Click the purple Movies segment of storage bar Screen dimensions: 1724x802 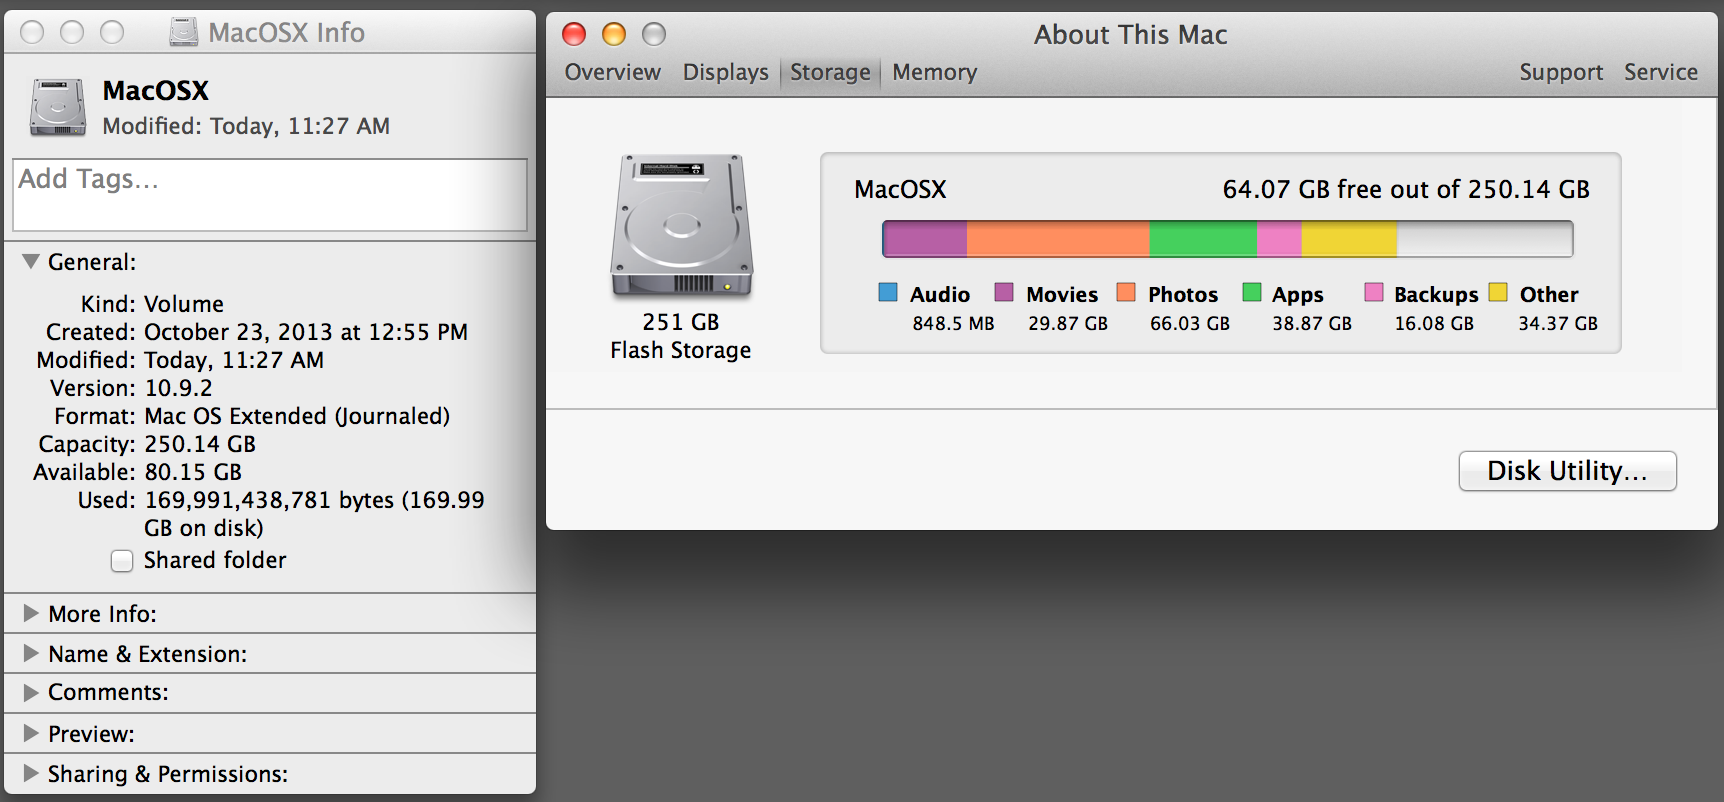[x=925, y=239]
